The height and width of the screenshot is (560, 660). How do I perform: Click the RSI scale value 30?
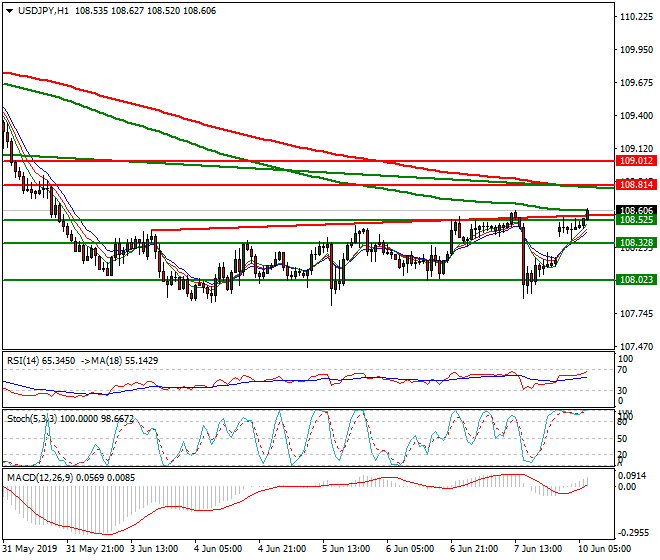click(x=622, y=391)
